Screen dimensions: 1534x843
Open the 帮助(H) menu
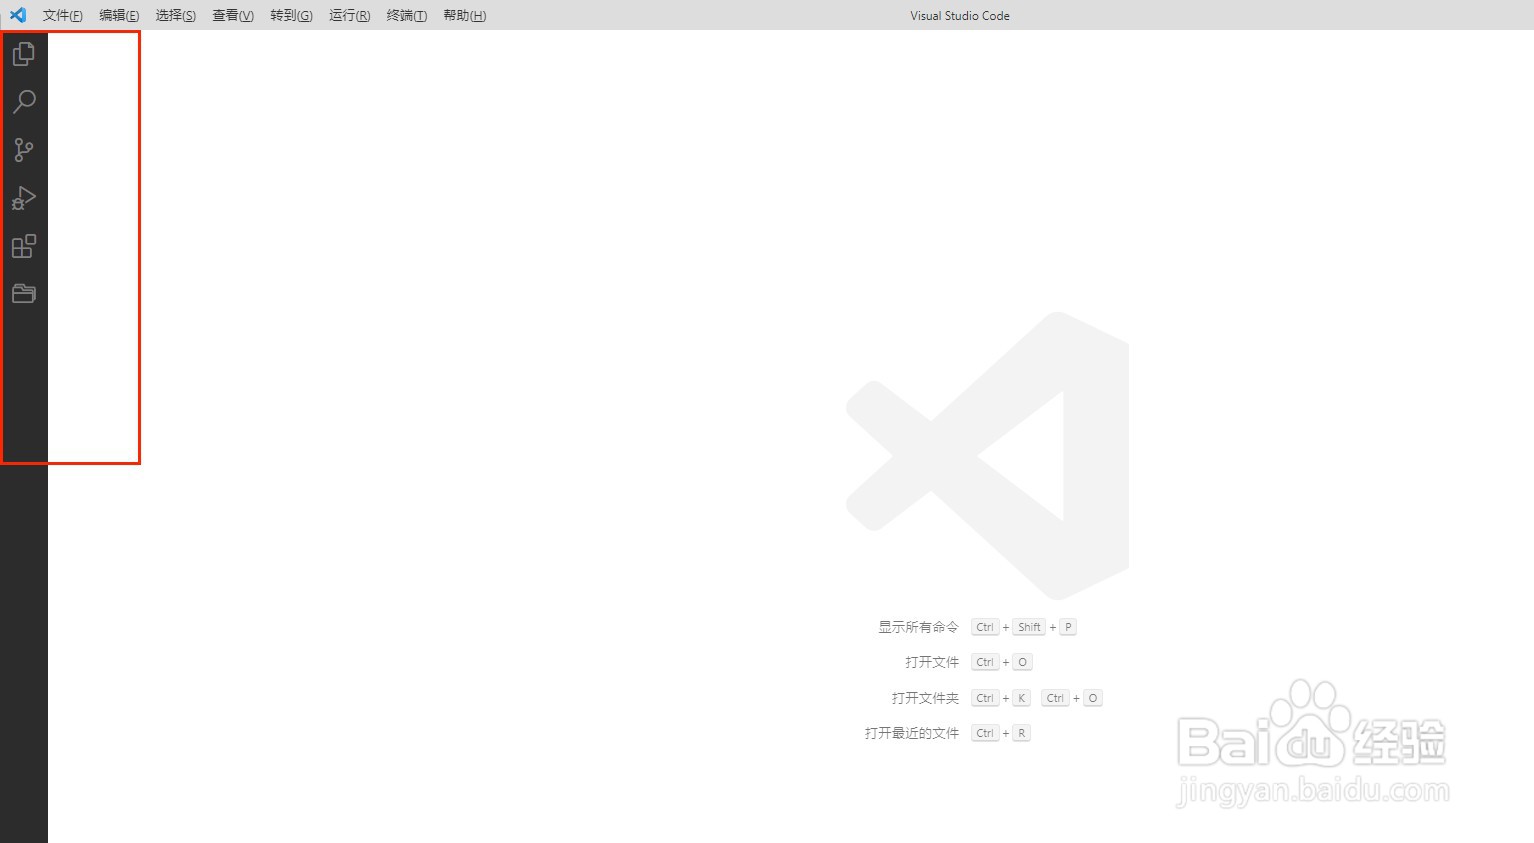pyautogui.click(x=465, y=16)
